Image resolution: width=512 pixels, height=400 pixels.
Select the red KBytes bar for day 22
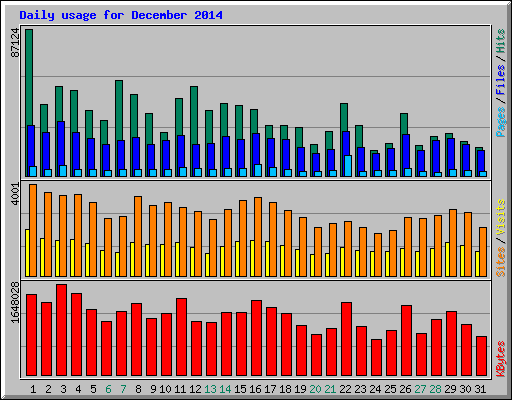[x=347, y=339]
